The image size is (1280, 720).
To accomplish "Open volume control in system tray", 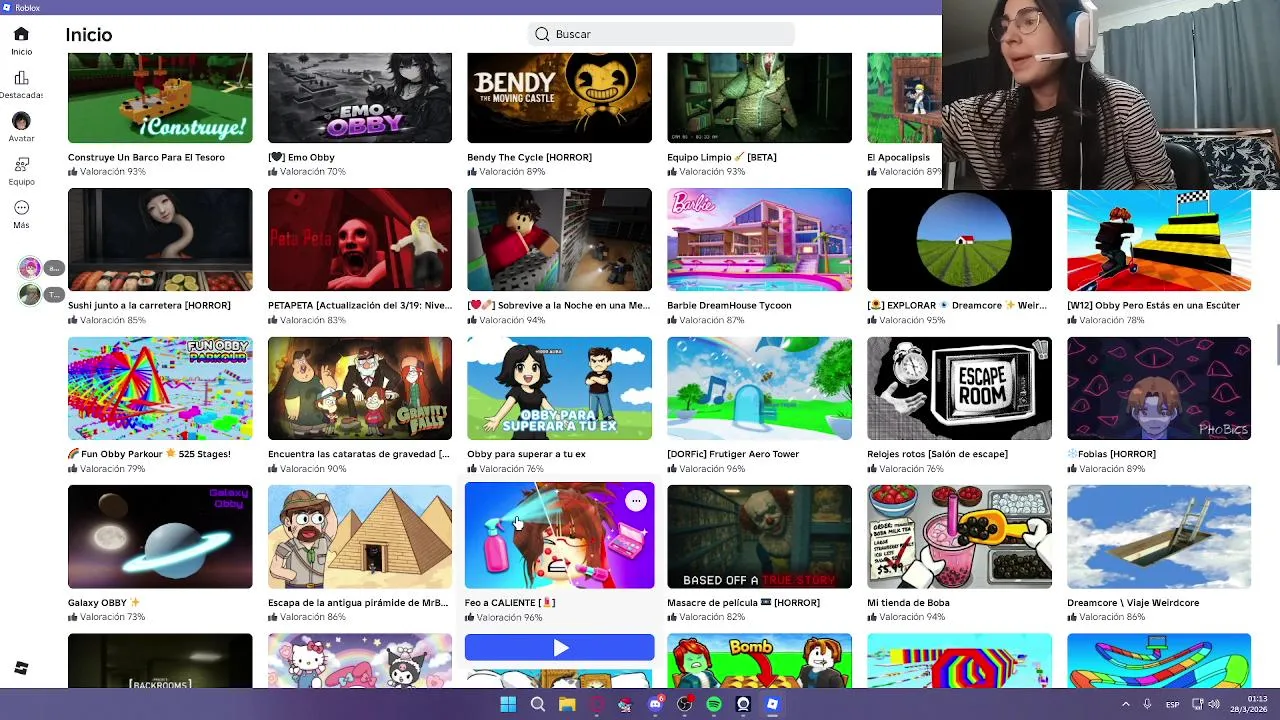I will pos(1215,704).
